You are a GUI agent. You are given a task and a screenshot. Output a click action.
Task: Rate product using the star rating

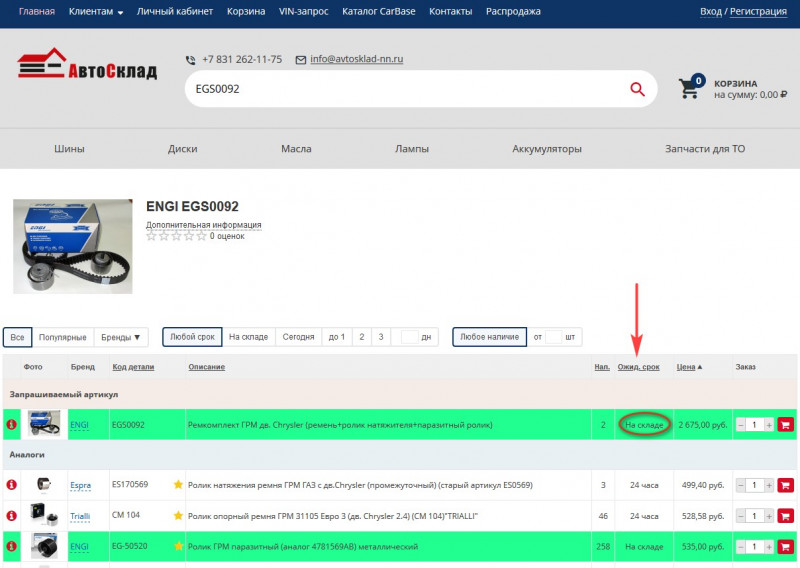[176, 236]
